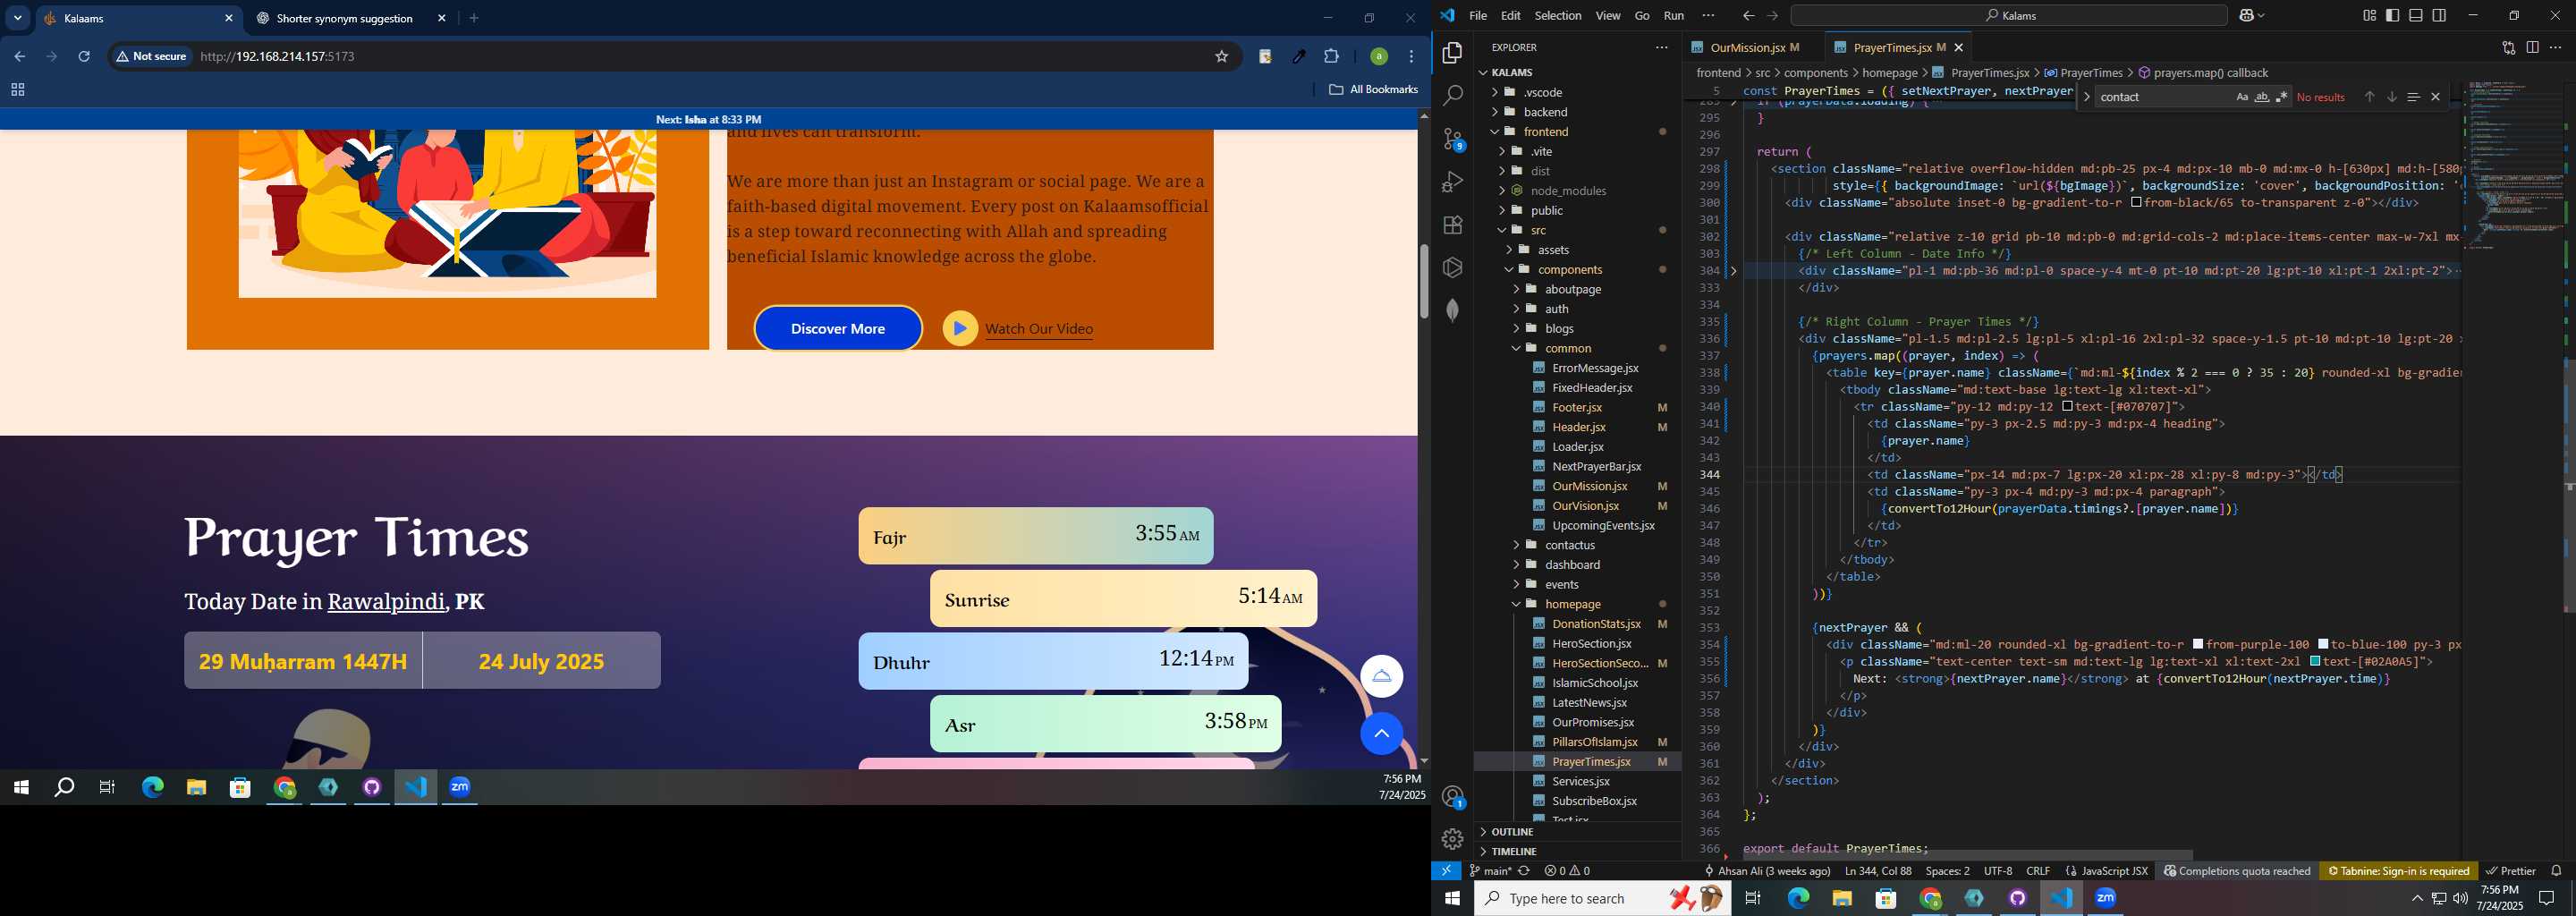Toggle the Secondary Side Bar layout button
Image resolution: width=2576 pixels, height=916 pixels.
point(2439,15)
